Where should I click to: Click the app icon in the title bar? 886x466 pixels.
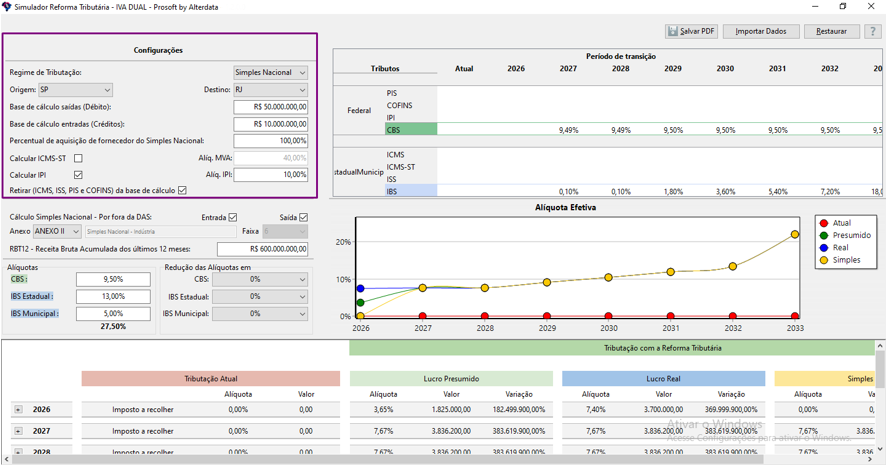click(x=8, y=7)
